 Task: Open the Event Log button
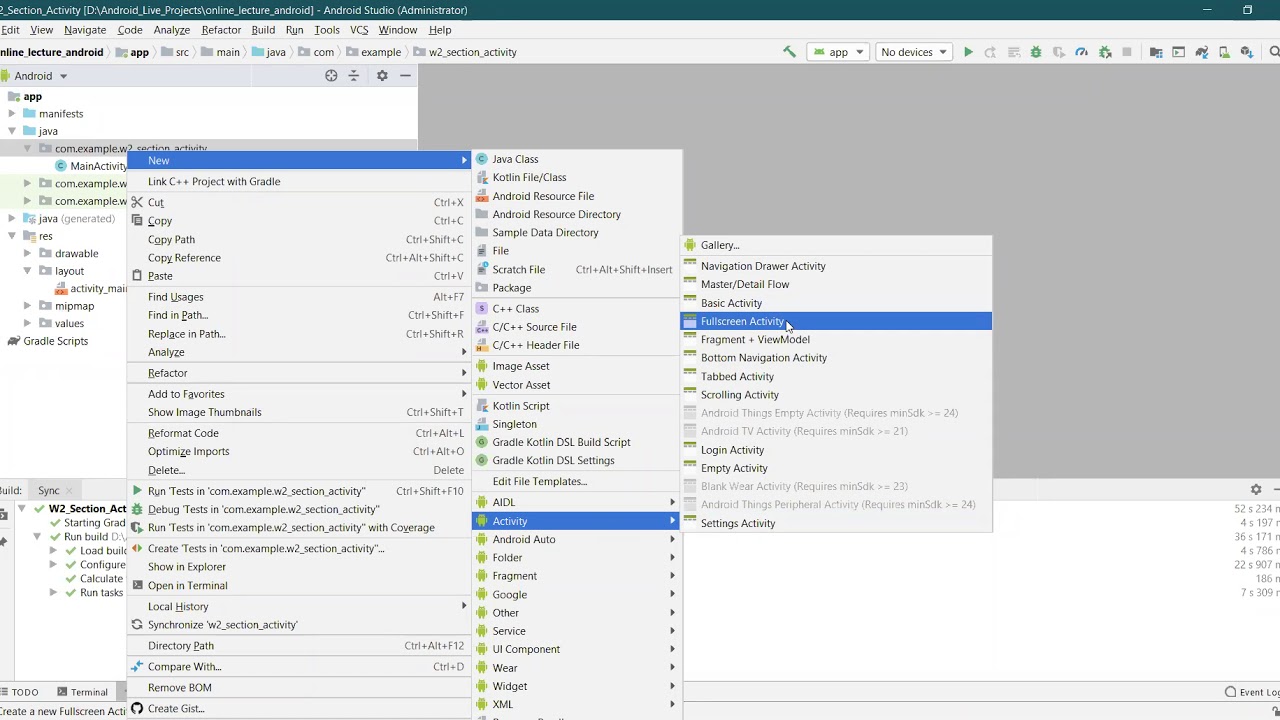(x=1252, y=692)
